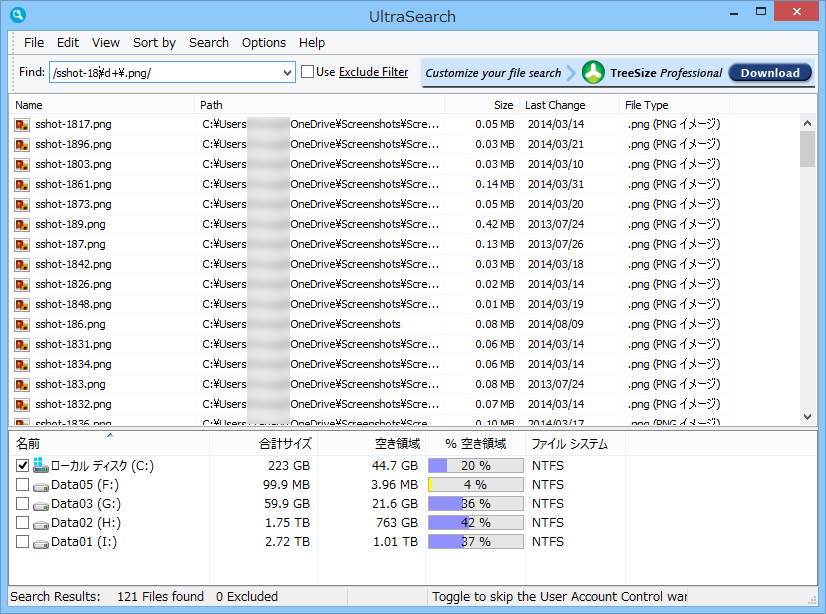Open the Edit menu
Screen dimensions: 826x614
tap(68, 43)
